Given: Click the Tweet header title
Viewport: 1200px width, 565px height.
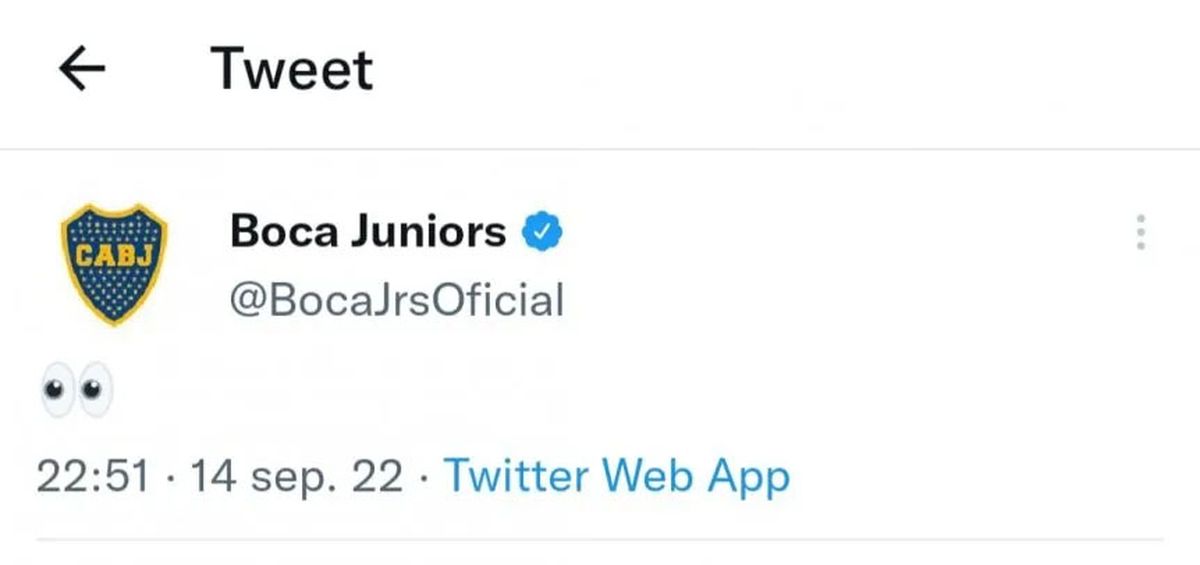Looking at the screenshot, I should tap(291, 70).
